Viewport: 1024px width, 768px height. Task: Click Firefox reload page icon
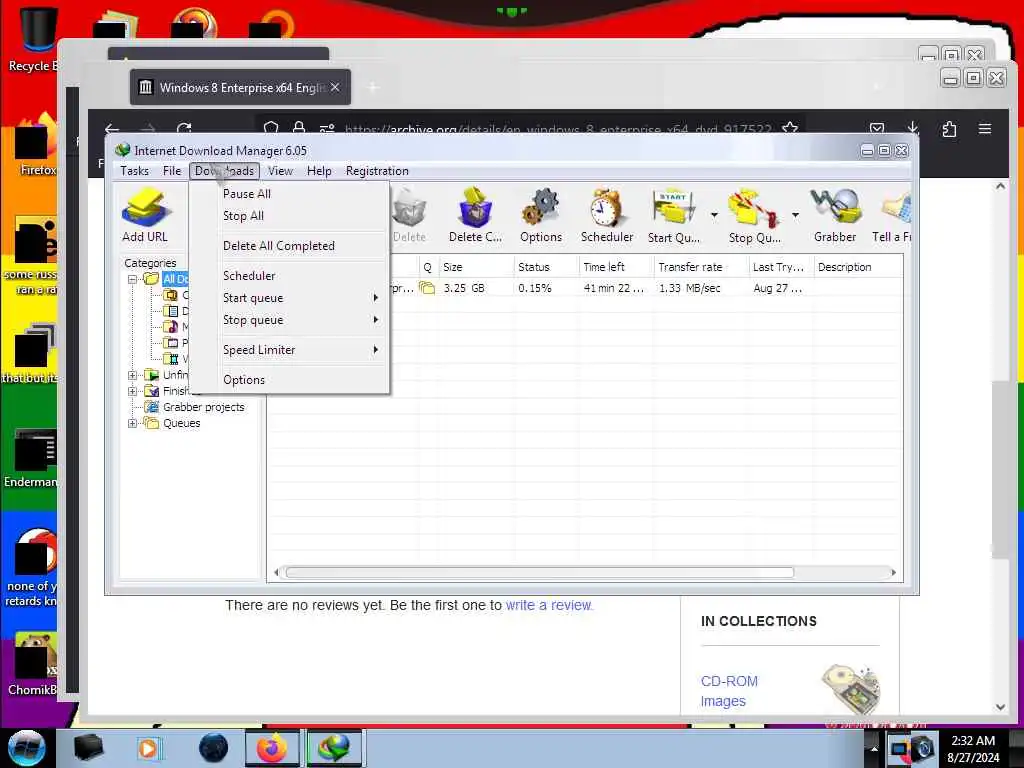tap(184, 129)
